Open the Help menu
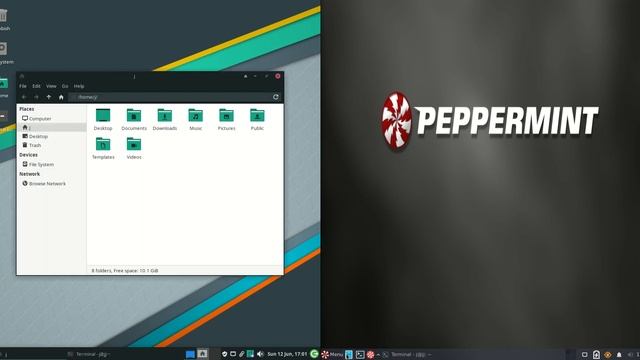 tap(79, 86)
